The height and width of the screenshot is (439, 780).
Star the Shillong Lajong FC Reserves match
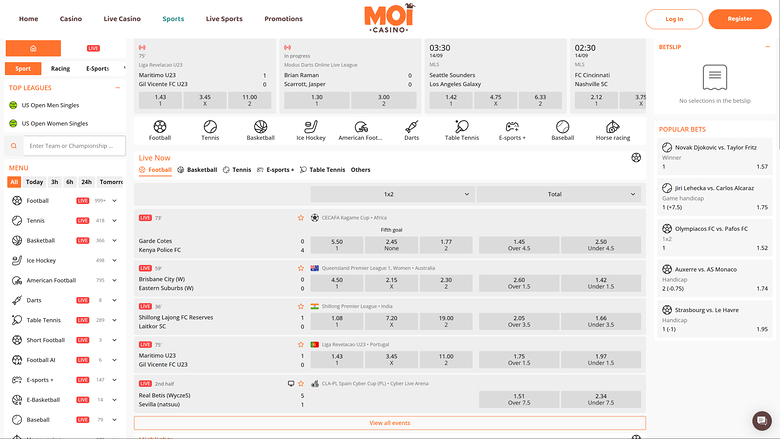302,306
